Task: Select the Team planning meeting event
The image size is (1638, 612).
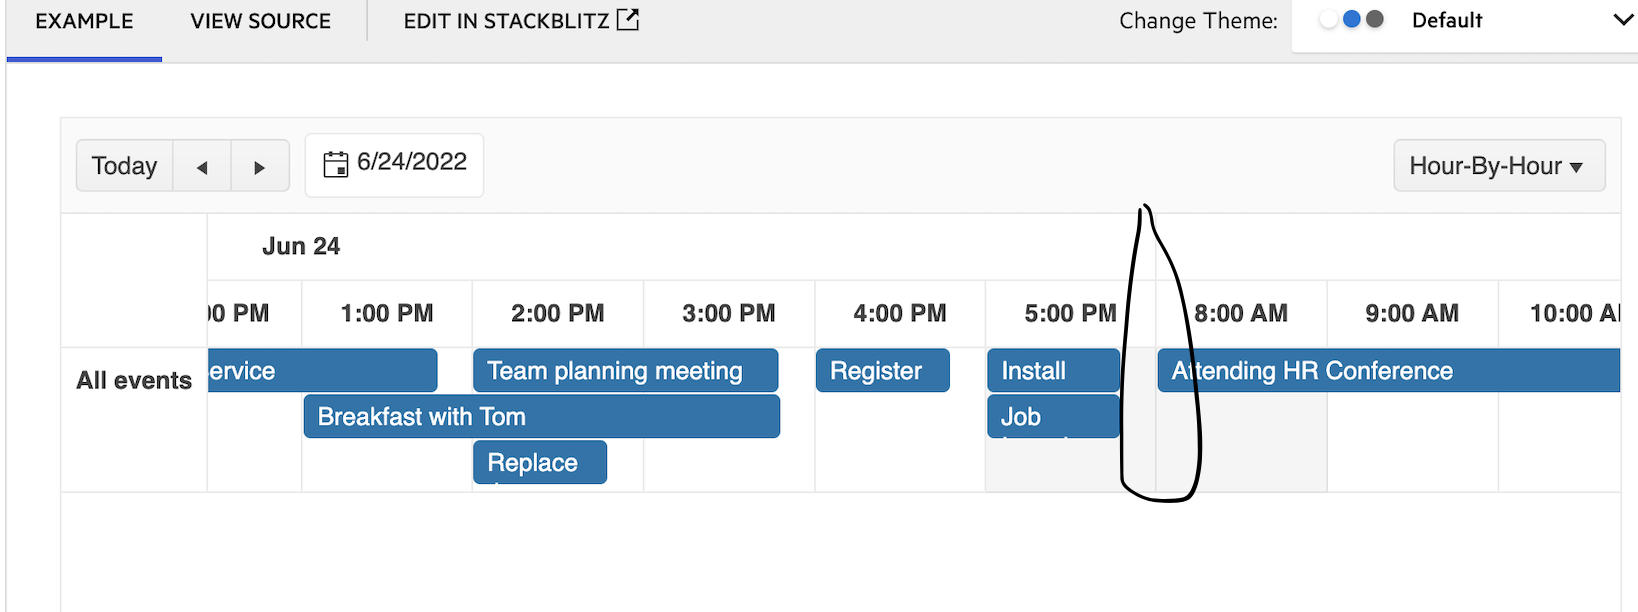Action: click(625, 371)
